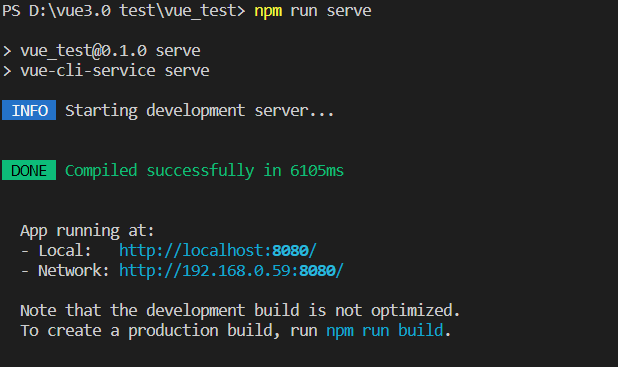618x367 pixels.
Task: Click the '- Local:' label
Action: point(56,251)
